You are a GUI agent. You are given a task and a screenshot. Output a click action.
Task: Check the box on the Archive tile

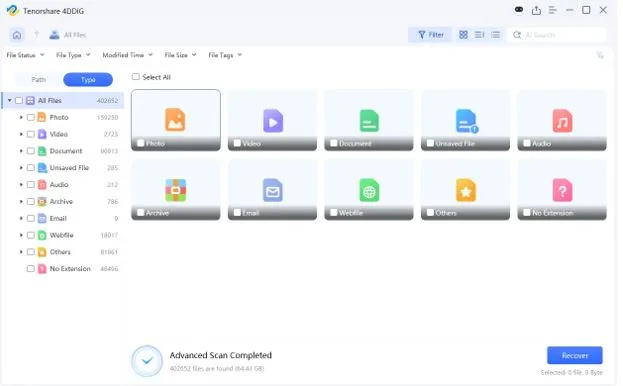[141, 212]
